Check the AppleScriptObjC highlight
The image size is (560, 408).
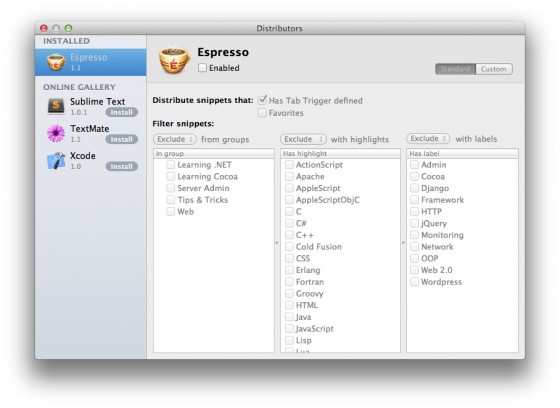(289, 200)
